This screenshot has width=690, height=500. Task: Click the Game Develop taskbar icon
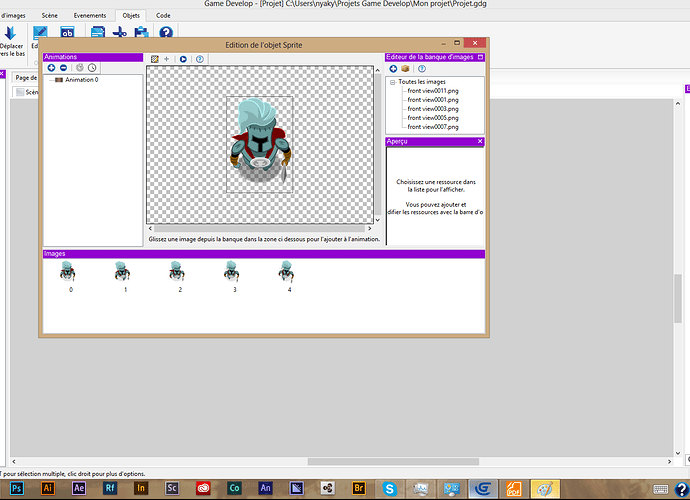[x=483, y=489]
